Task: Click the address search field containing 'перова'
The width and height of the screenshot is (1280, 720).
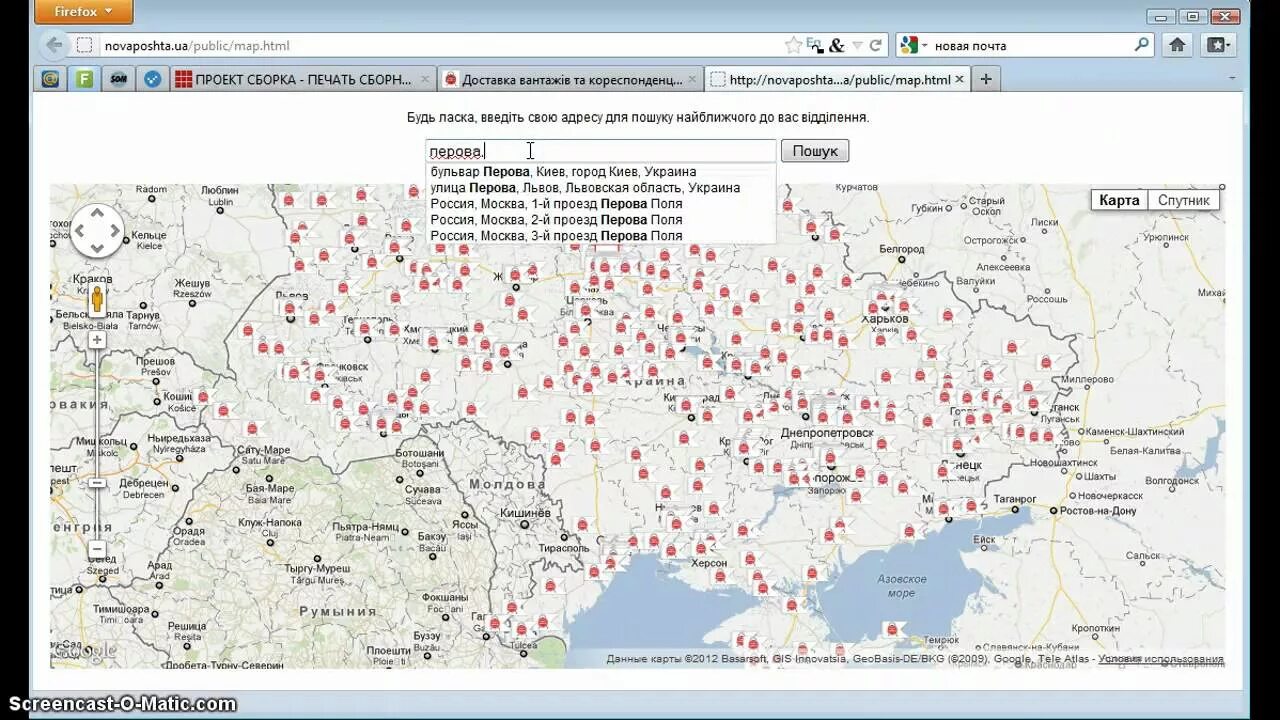Action: [x=601, y=151]
